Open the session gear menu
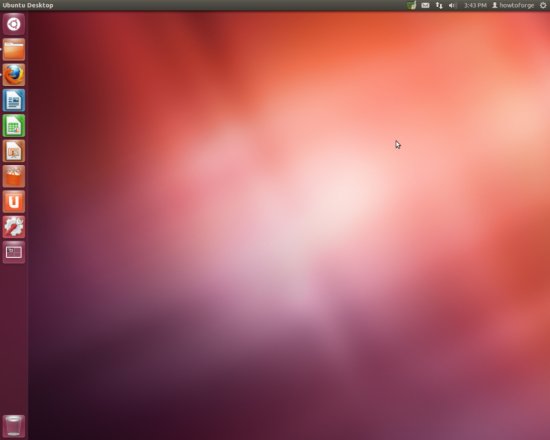550x440 pixels. (543, 5)
